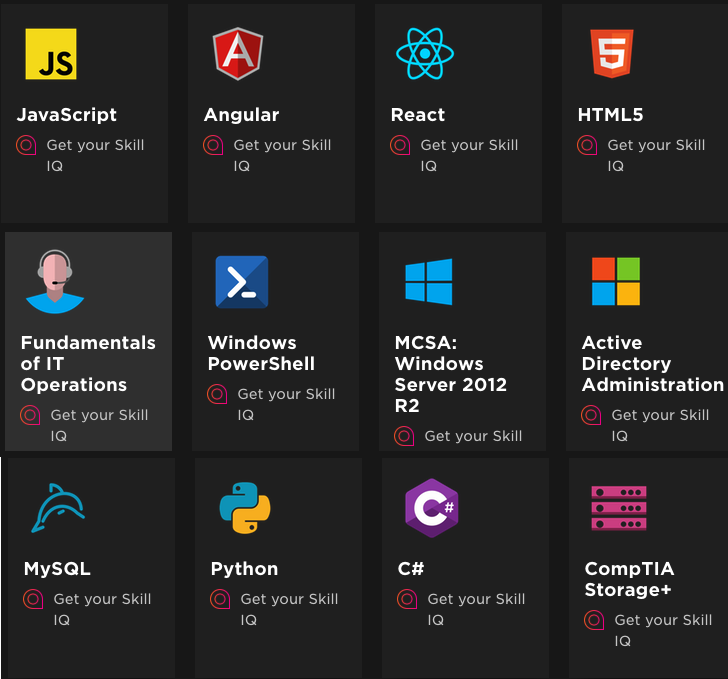Open the Windows PowerShell title
Viewport: 728px width, 679px height.
tap(261, 353)
